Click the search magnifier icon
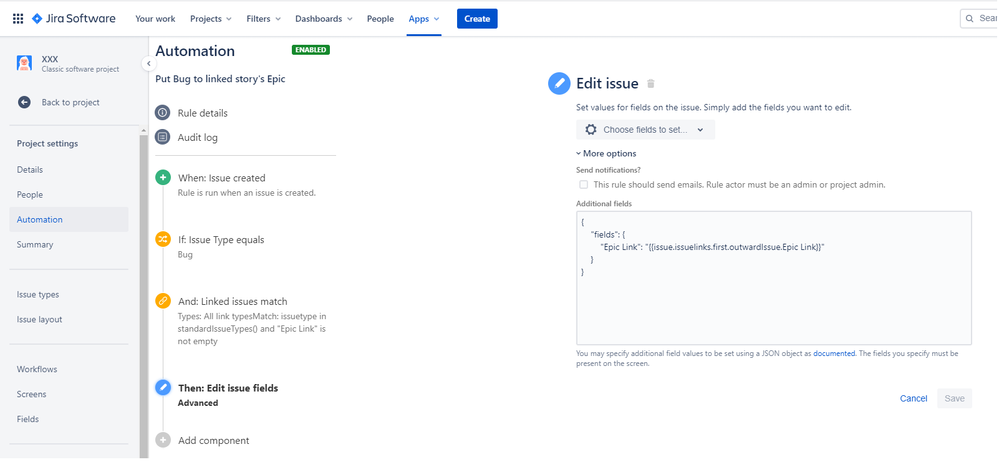 [970, 18]
